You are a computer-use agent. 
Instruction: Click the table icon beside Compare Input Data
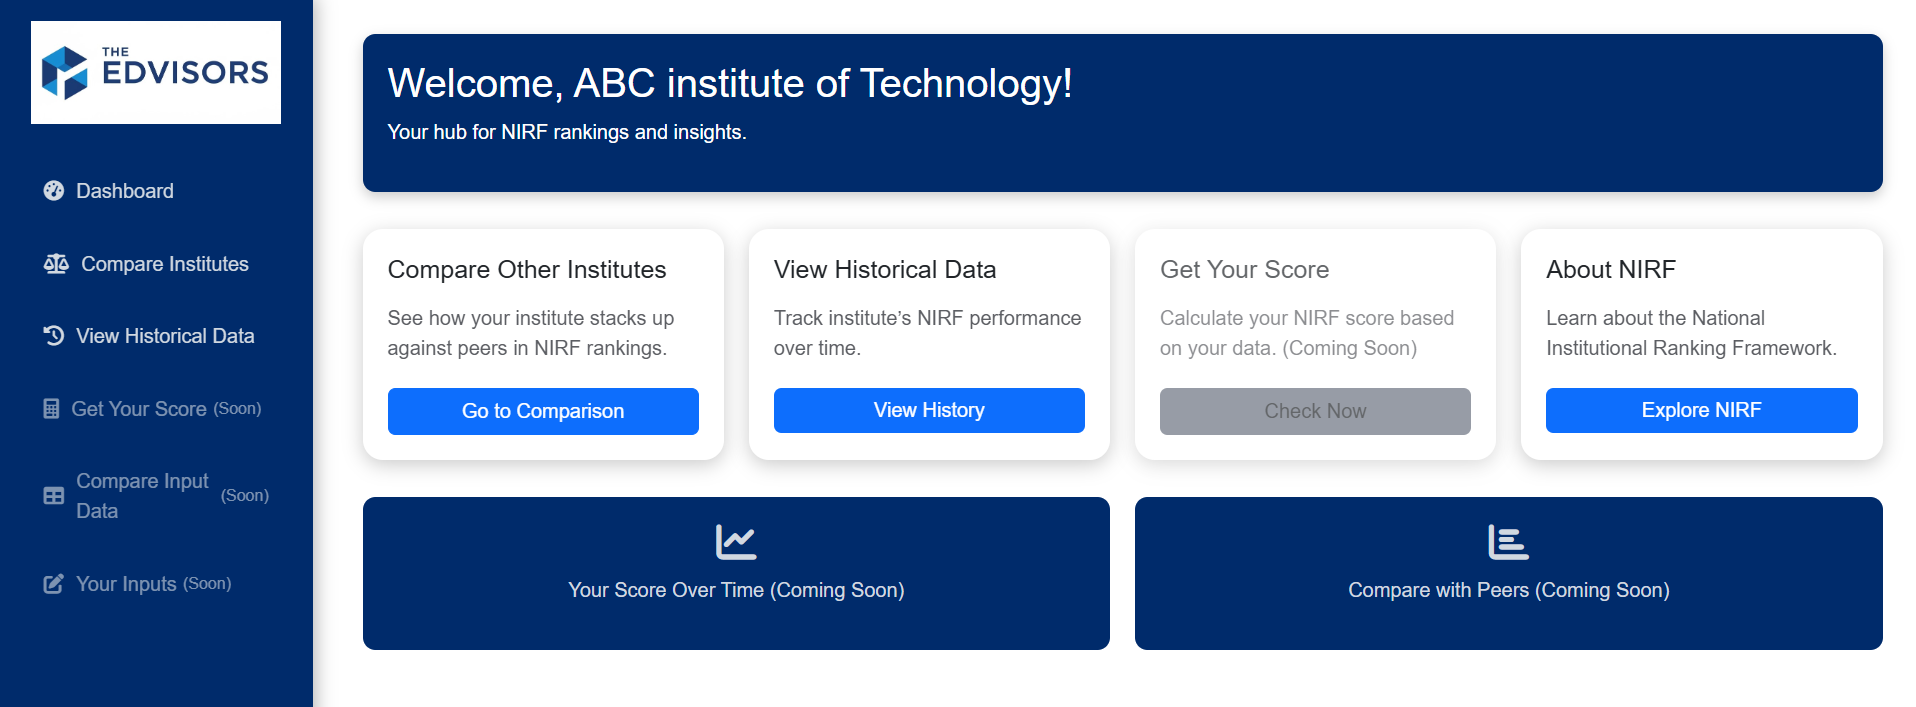(x=54, y=496)
